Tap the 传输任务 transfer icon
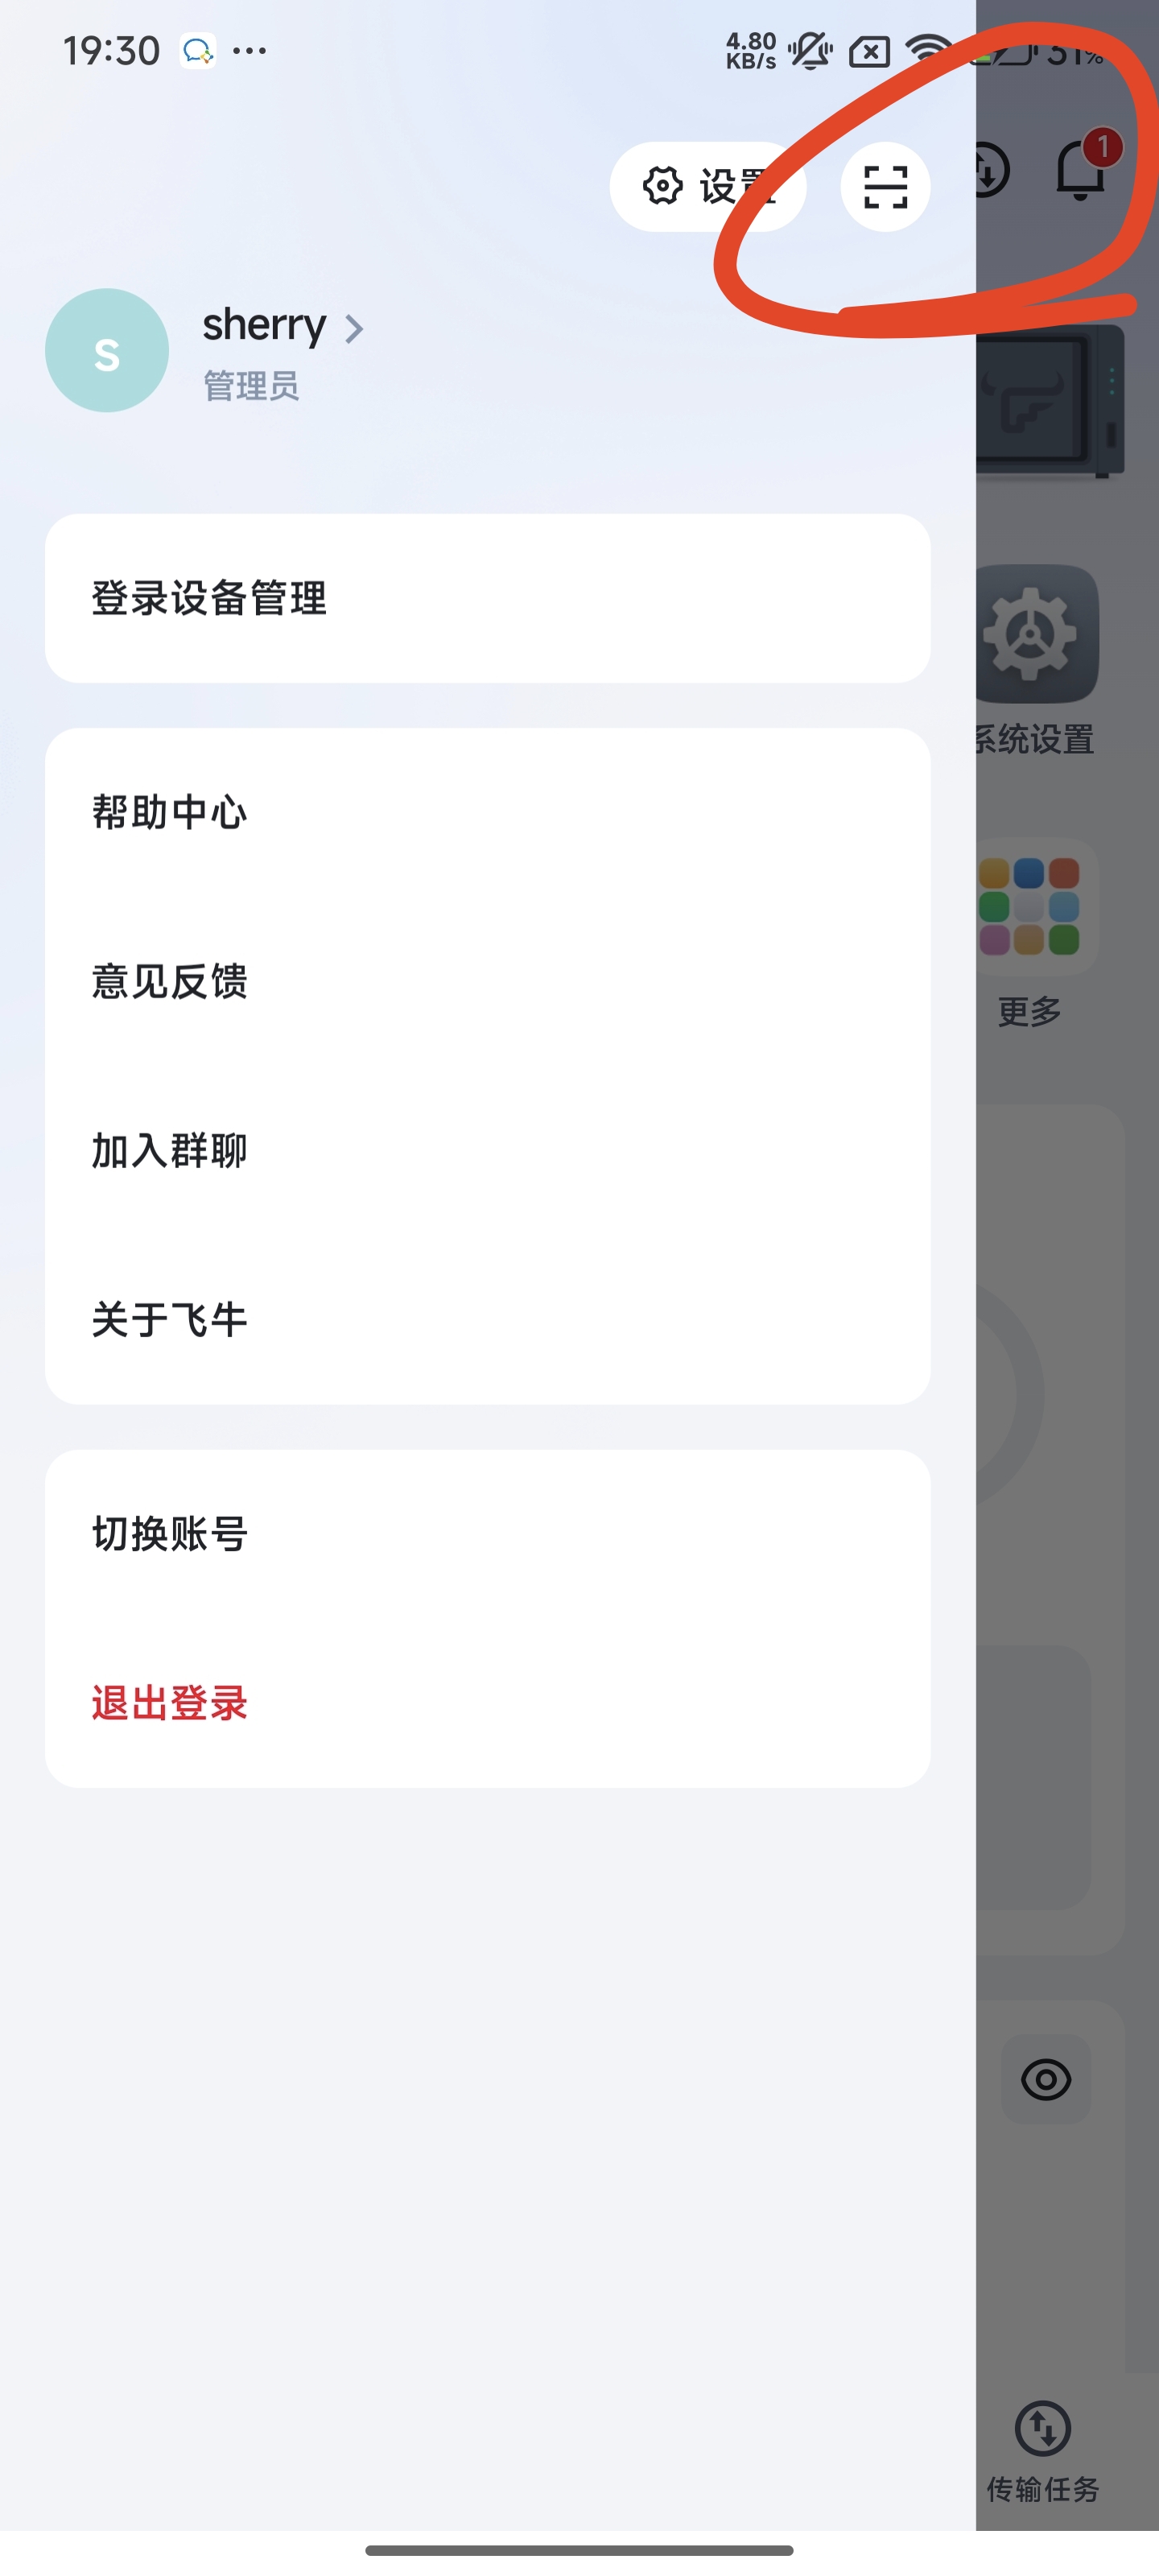The width and height of the screenshot is (1159, 2576). [1043, 2428]
